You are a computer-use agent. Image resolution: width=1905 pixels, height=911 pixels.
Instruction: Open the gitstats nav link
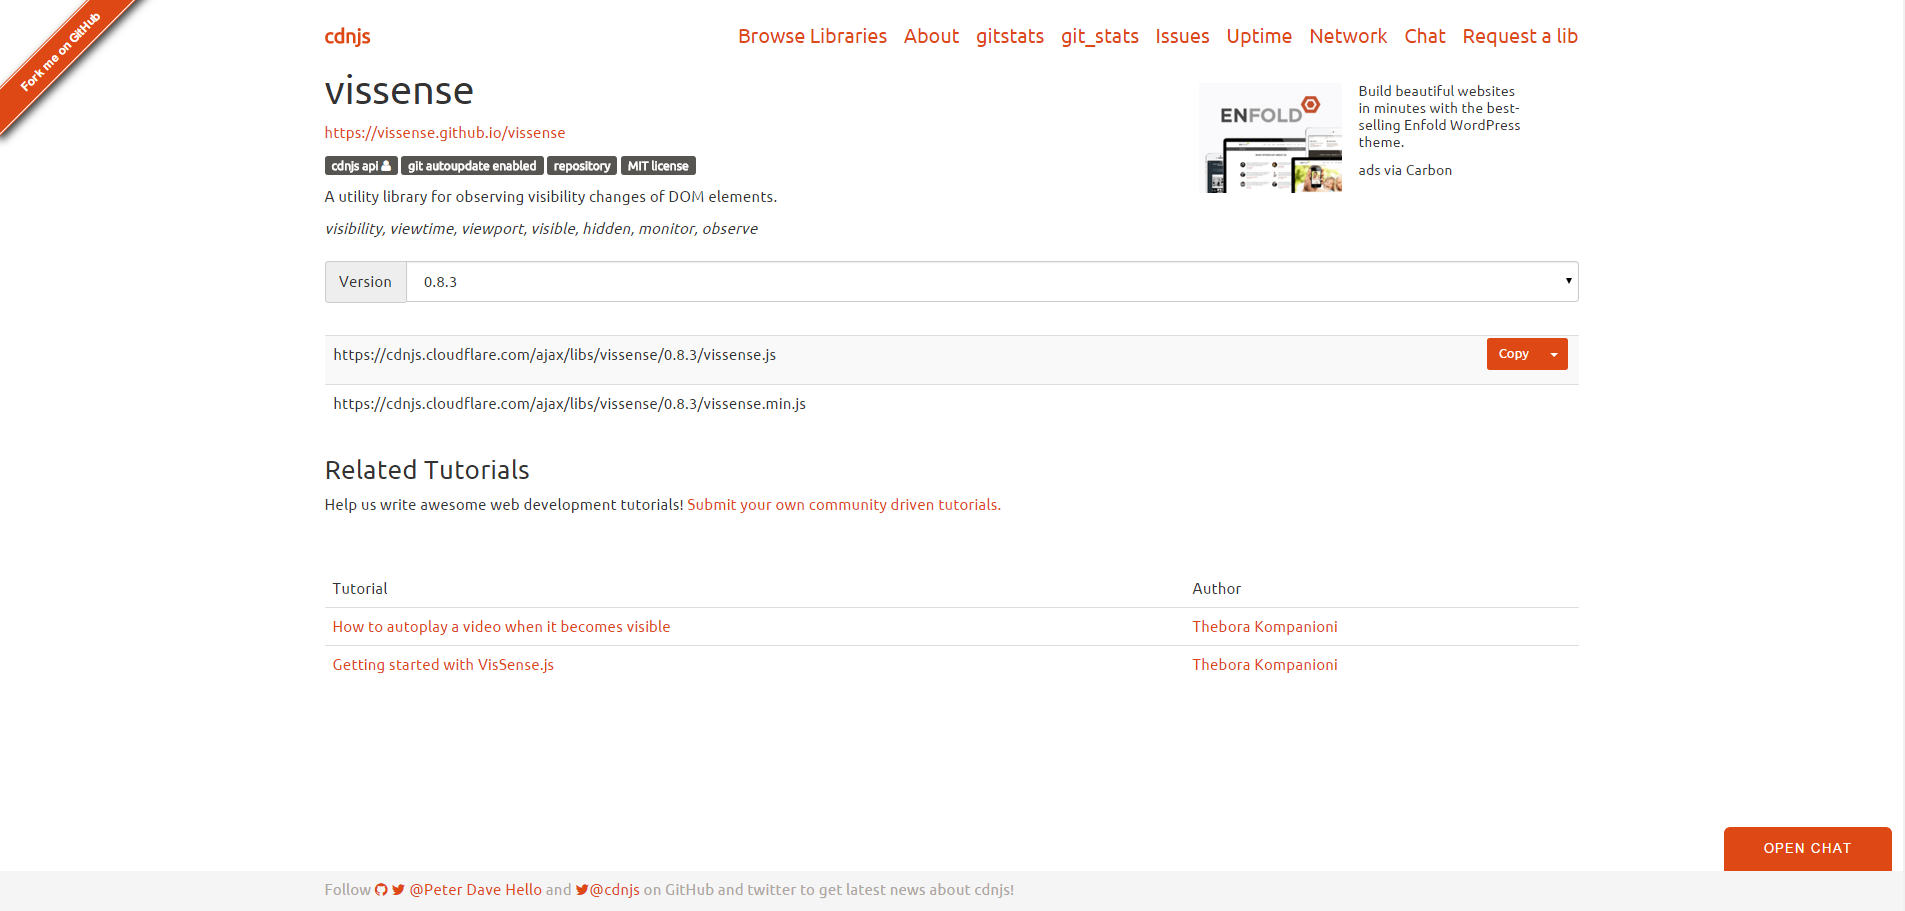[x=1010, y=36]
